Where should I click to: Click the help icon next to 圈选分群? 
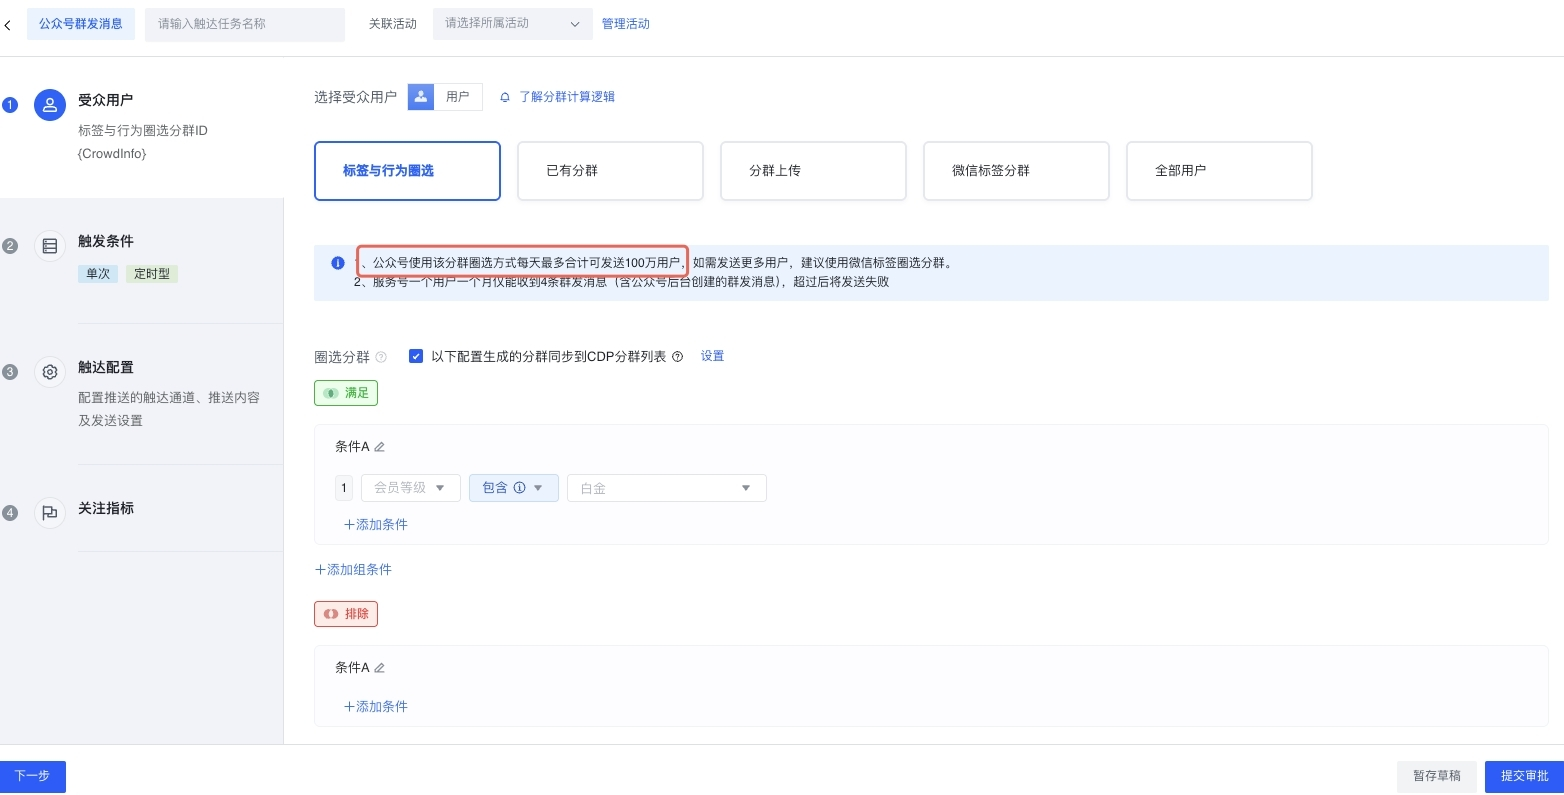click(x=381, y=357)
